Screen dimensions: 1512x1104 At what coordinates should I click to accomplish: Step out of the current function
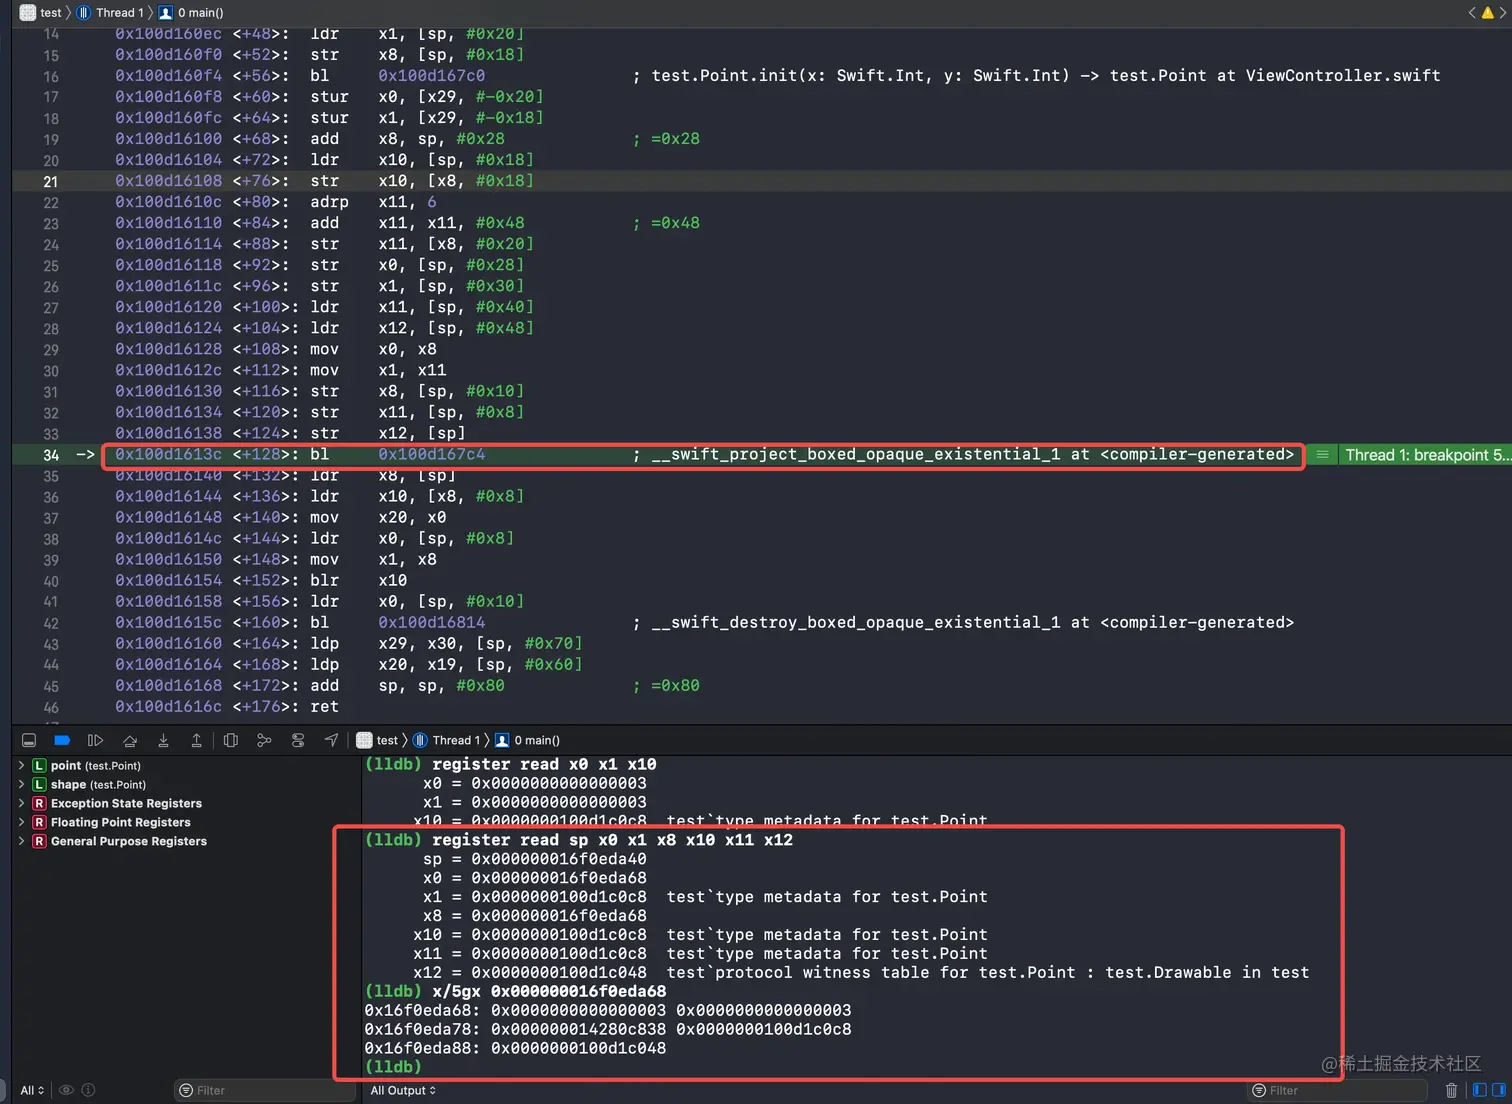click(196, 740)
